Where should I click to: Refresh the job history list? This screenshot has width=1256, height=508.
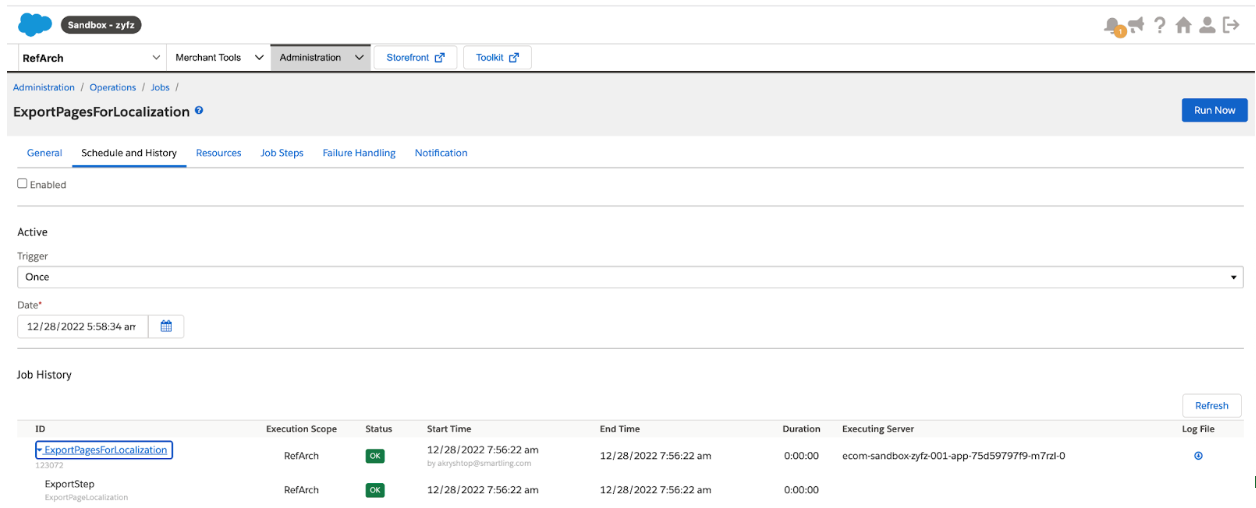tap(1211, 405)
